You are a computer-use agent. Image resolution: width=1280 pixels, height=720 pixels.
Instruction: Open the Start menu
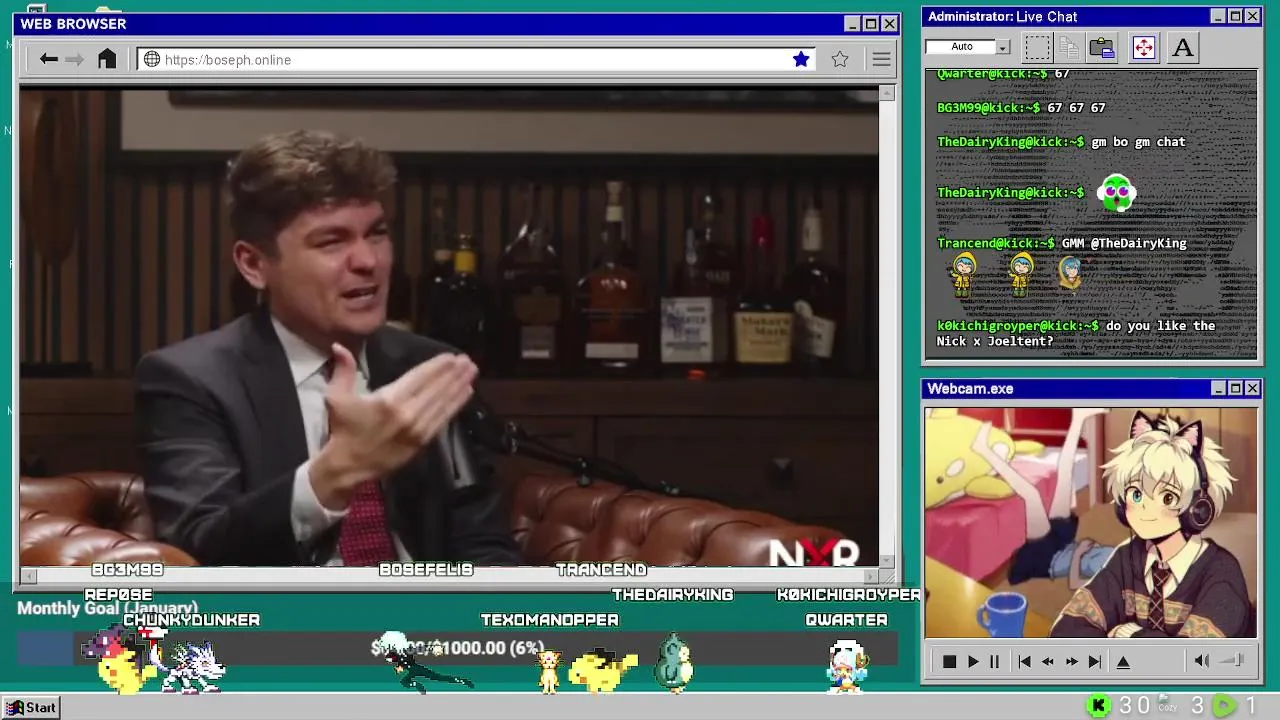pos(31,707)
